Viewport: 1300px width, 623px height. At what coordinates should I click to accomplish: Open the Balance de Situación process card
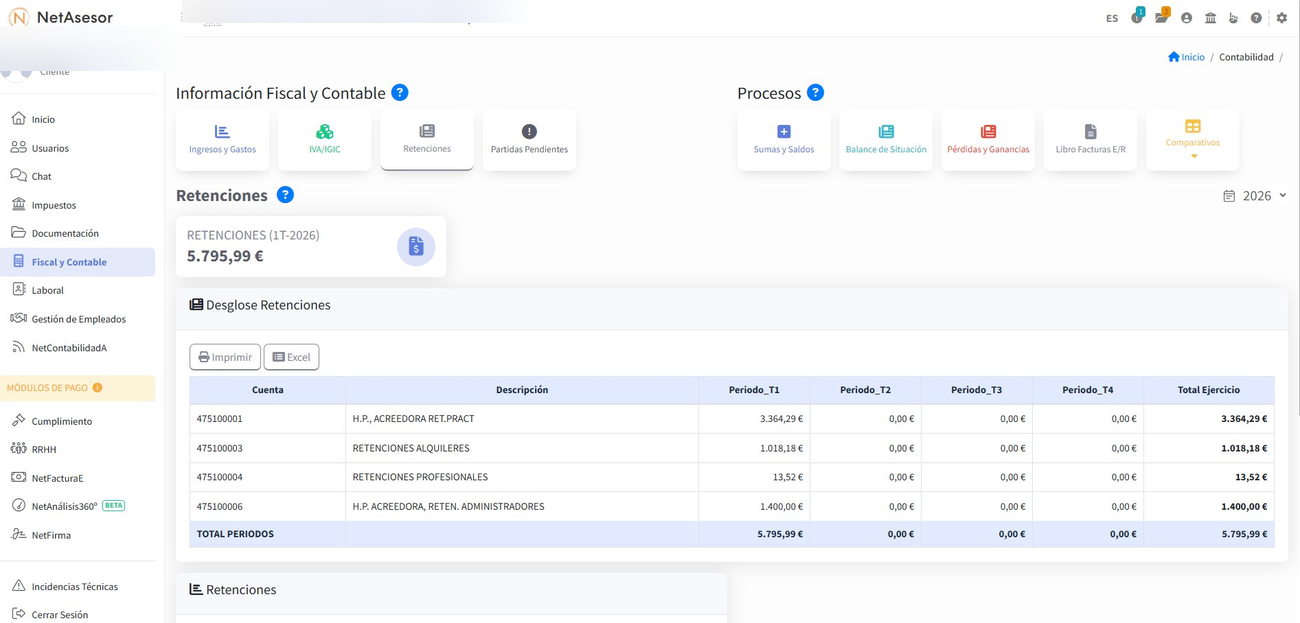(885, 140)
